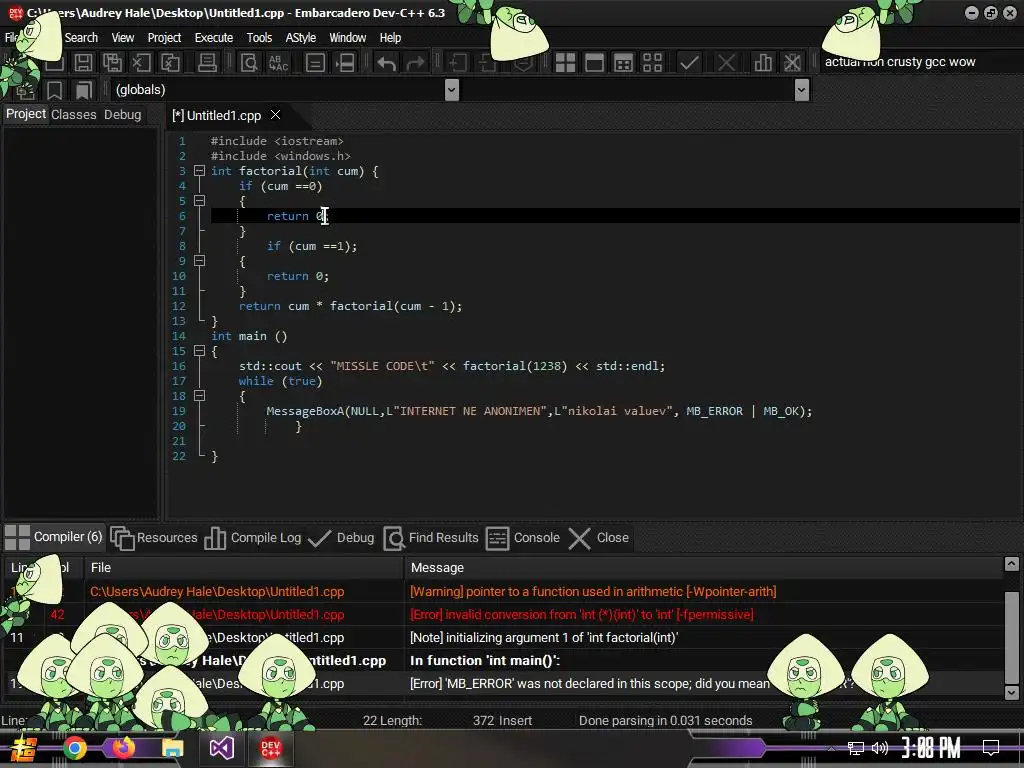Open Find with the magnifier toolbar icon
Viewport: 1024px width, 768px height.
(249, 63)
